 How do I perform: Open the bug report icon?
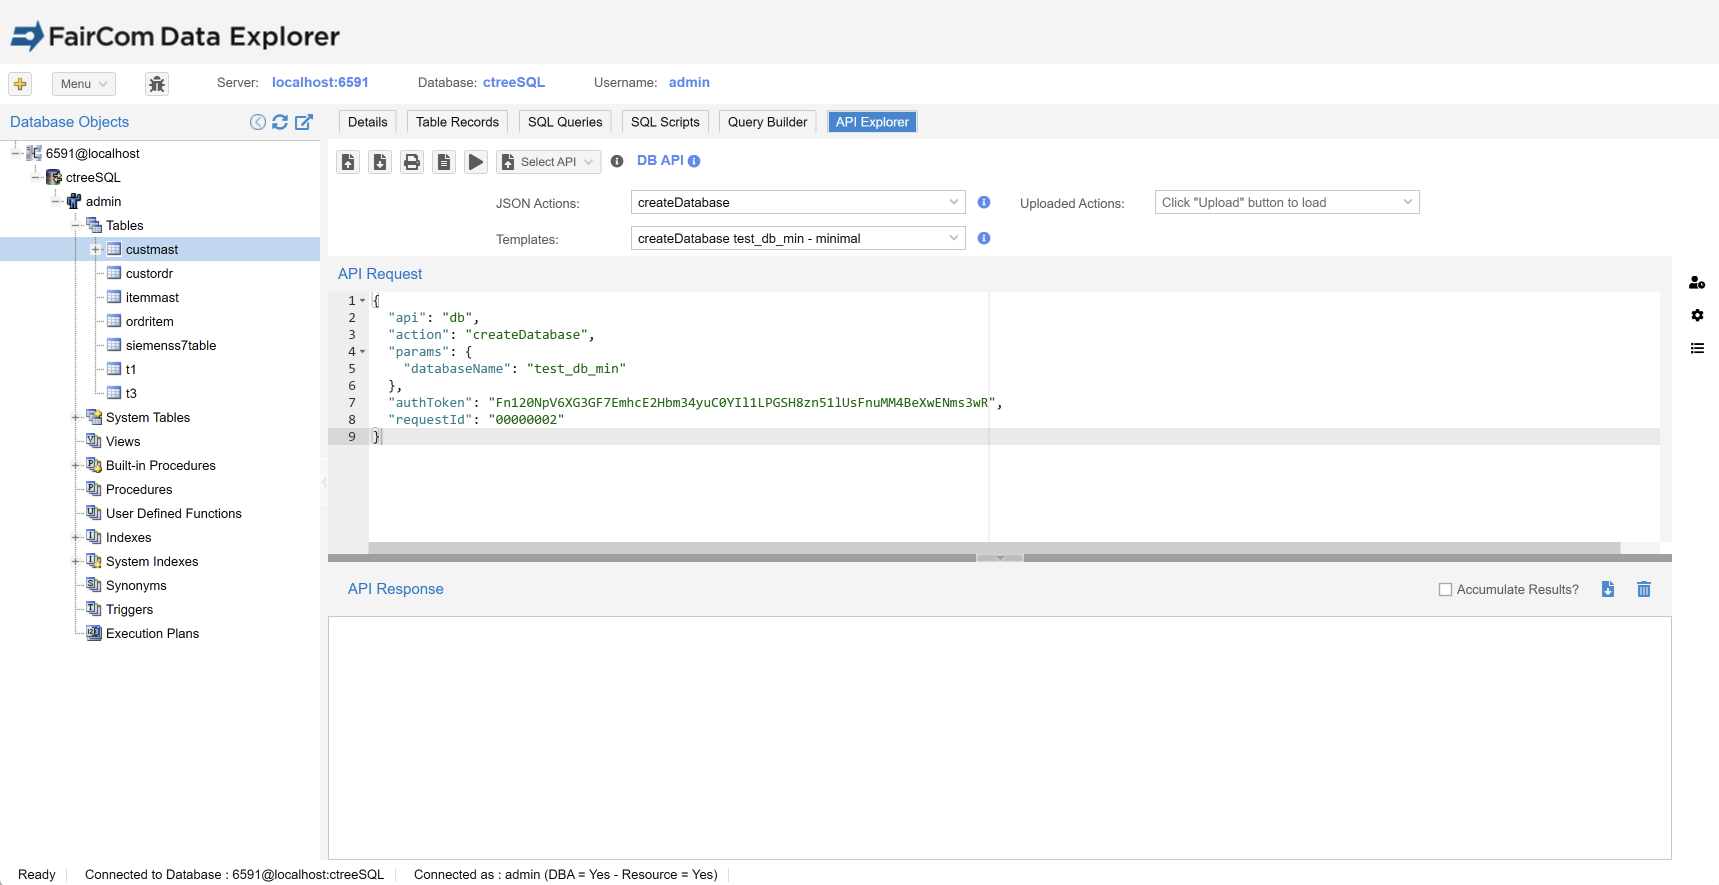[x=157, y=84]
